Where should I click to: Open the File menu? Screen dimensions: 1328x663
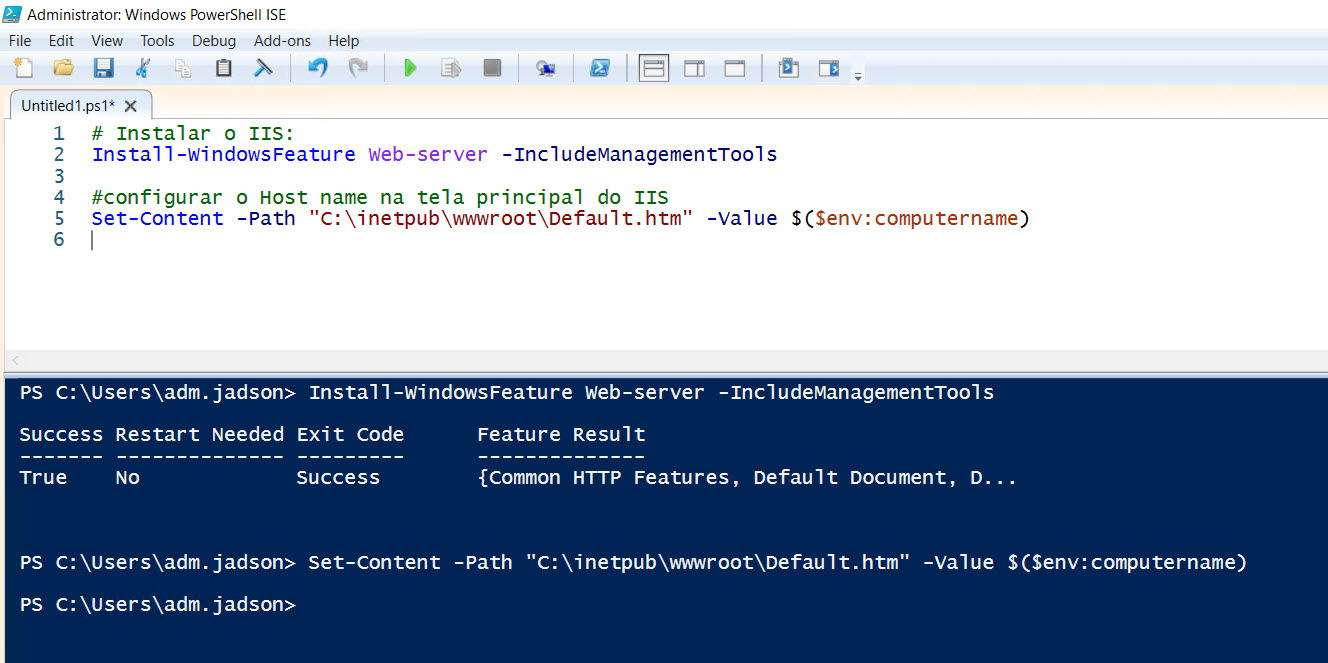20,41
